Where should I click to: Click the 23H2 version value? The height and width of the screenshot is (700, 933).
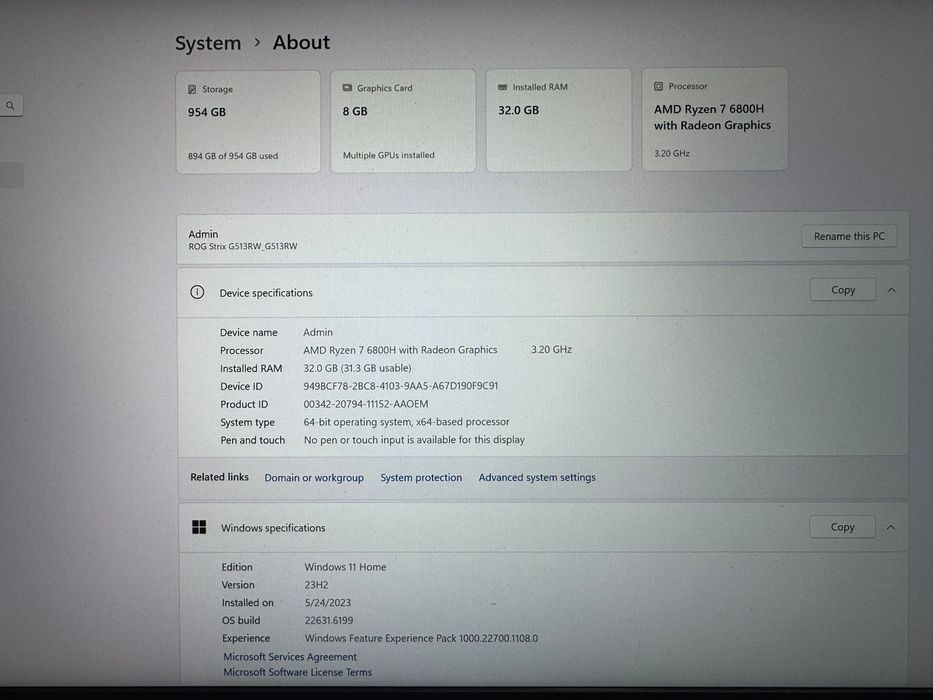point(316,585)
